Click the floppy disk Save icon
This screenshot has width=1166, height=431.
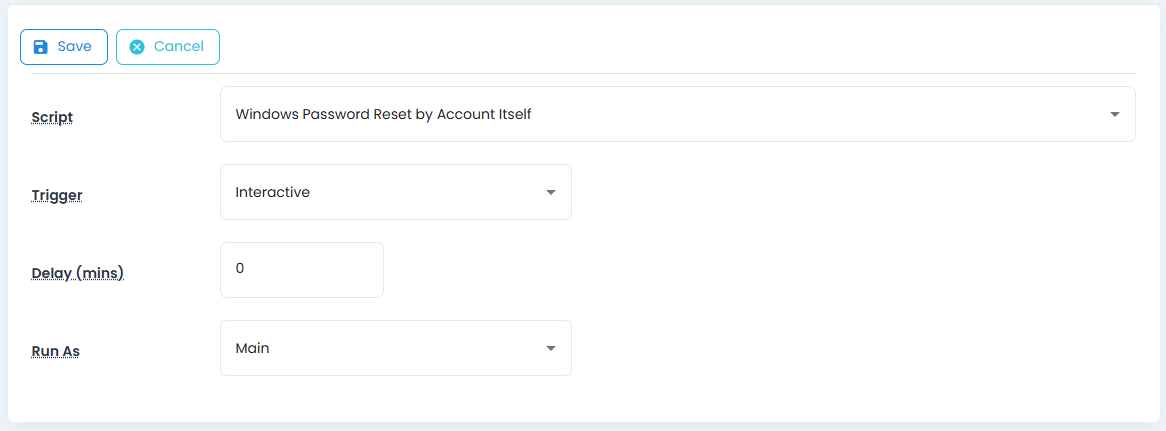pyautogui.click(x=41, y=47)
